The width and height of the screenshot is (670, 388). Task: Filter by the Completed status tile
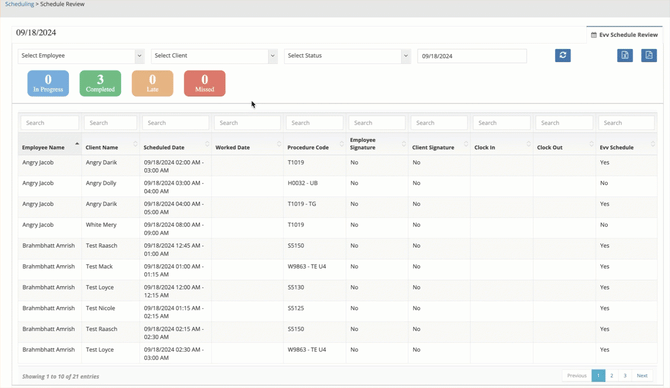point(100,83)
